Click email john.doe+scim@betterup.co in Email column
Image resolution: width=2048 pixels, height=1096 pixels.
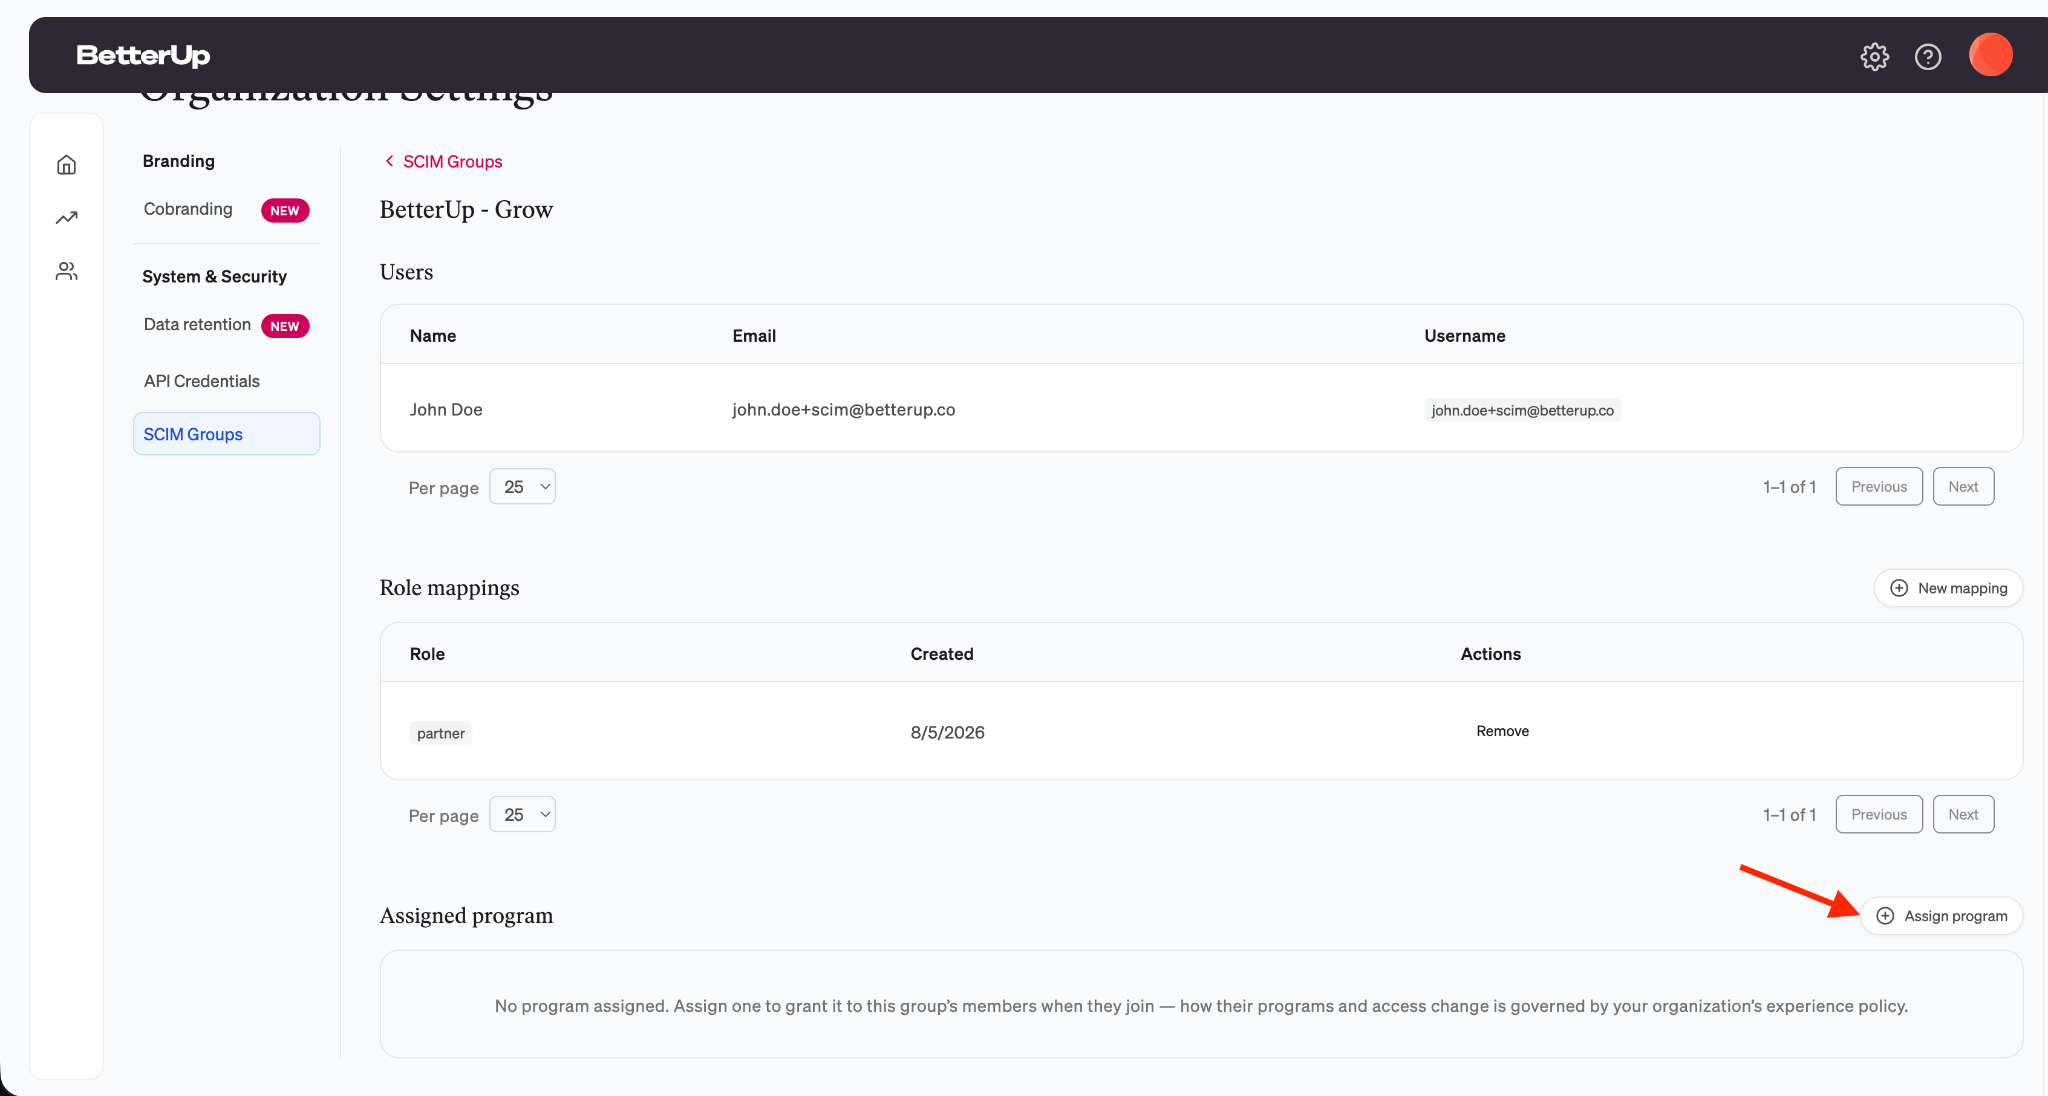pos(843,410)
